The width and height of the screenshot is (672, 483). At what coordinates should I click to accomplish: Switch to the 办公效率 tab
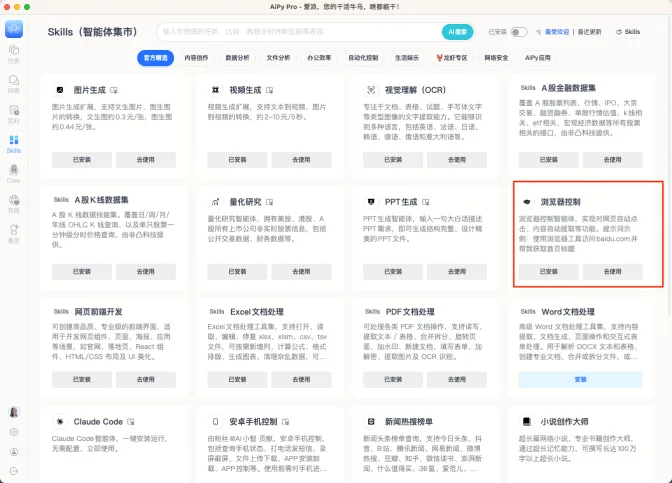[x=319, y=58]
